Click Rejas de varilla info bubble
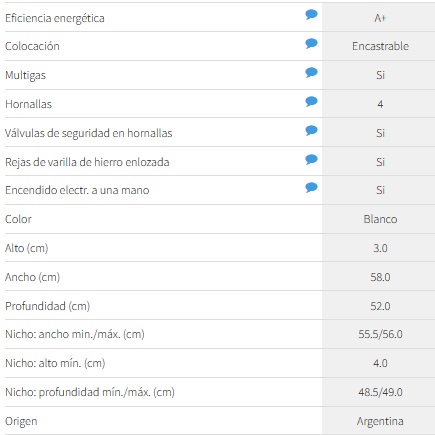Screen dimensions: 435x435 point(311,159)
